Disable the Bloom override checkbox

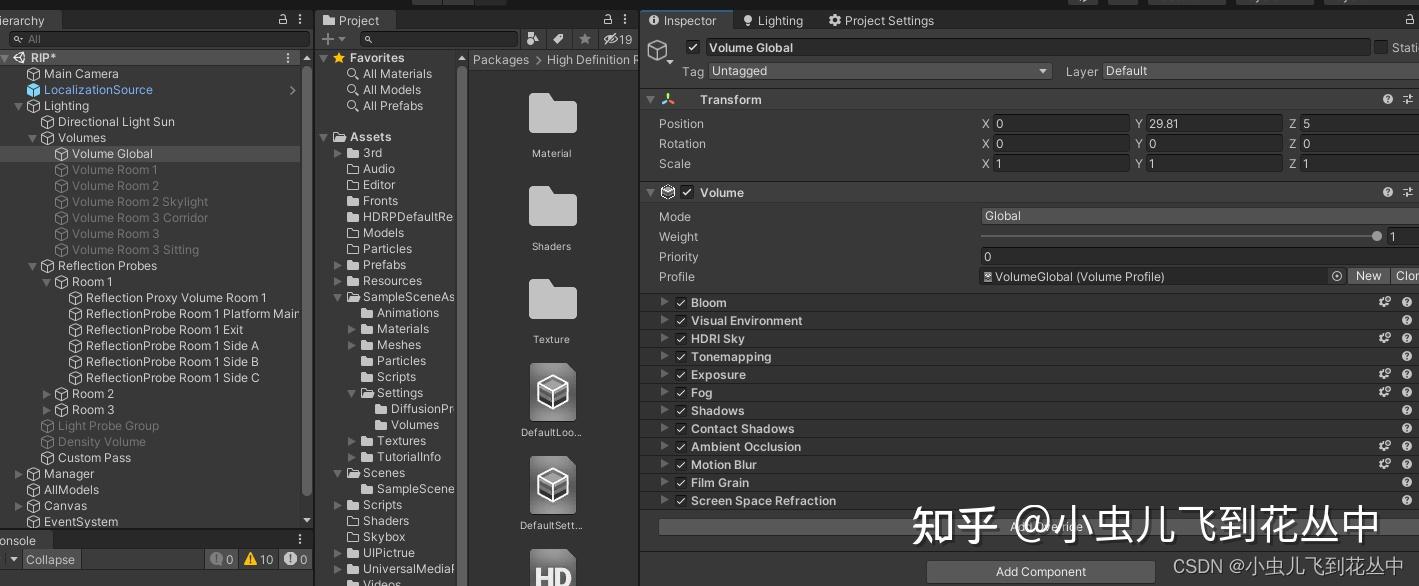[681, 303]
